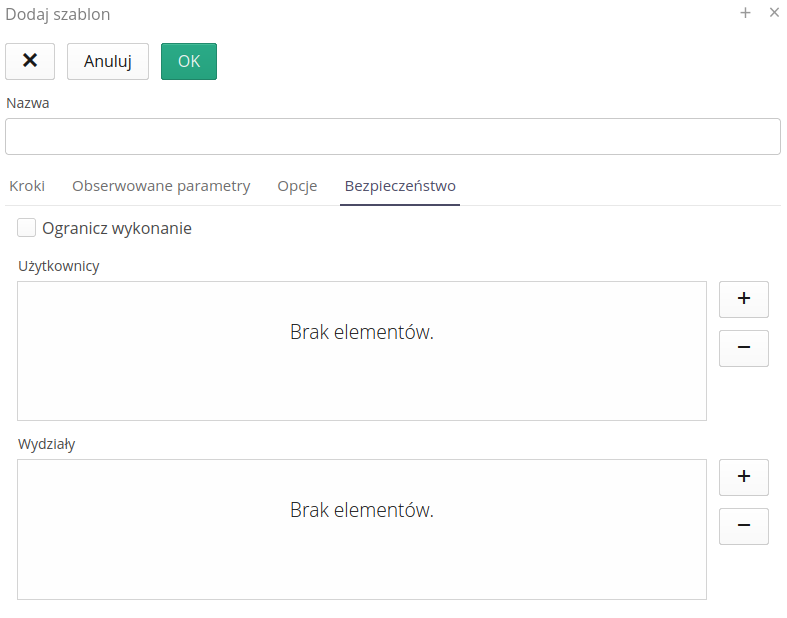Close the Dodaj szablon dialog with the title bar ×
Screen dimensions: 787x618
[x=774, y=13]
